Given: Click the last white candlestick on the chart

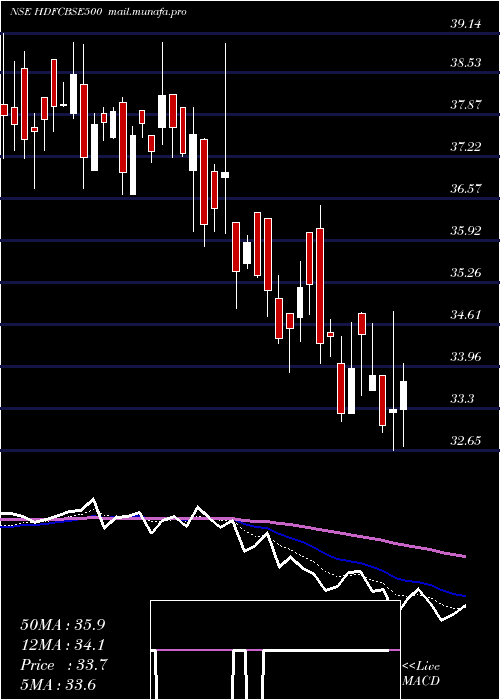Looking at the screenshot, I should click(404, 395).
